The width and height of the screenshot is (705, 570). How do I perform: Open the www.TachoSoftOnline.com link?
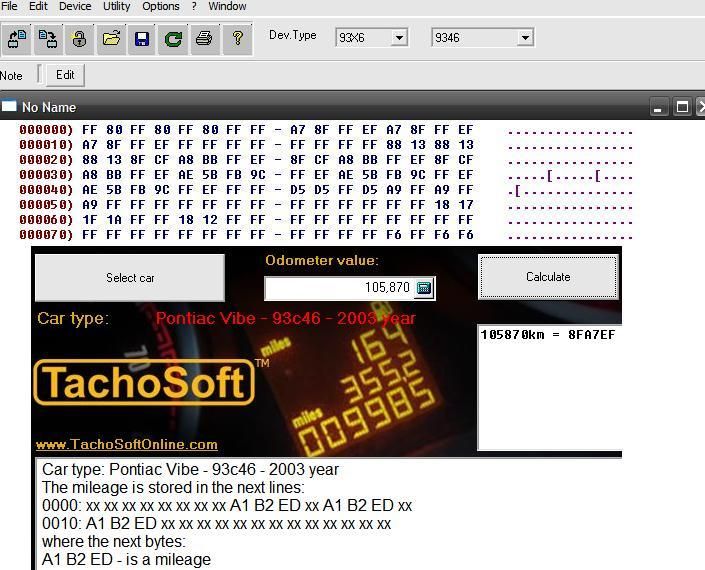coord(127,445)
